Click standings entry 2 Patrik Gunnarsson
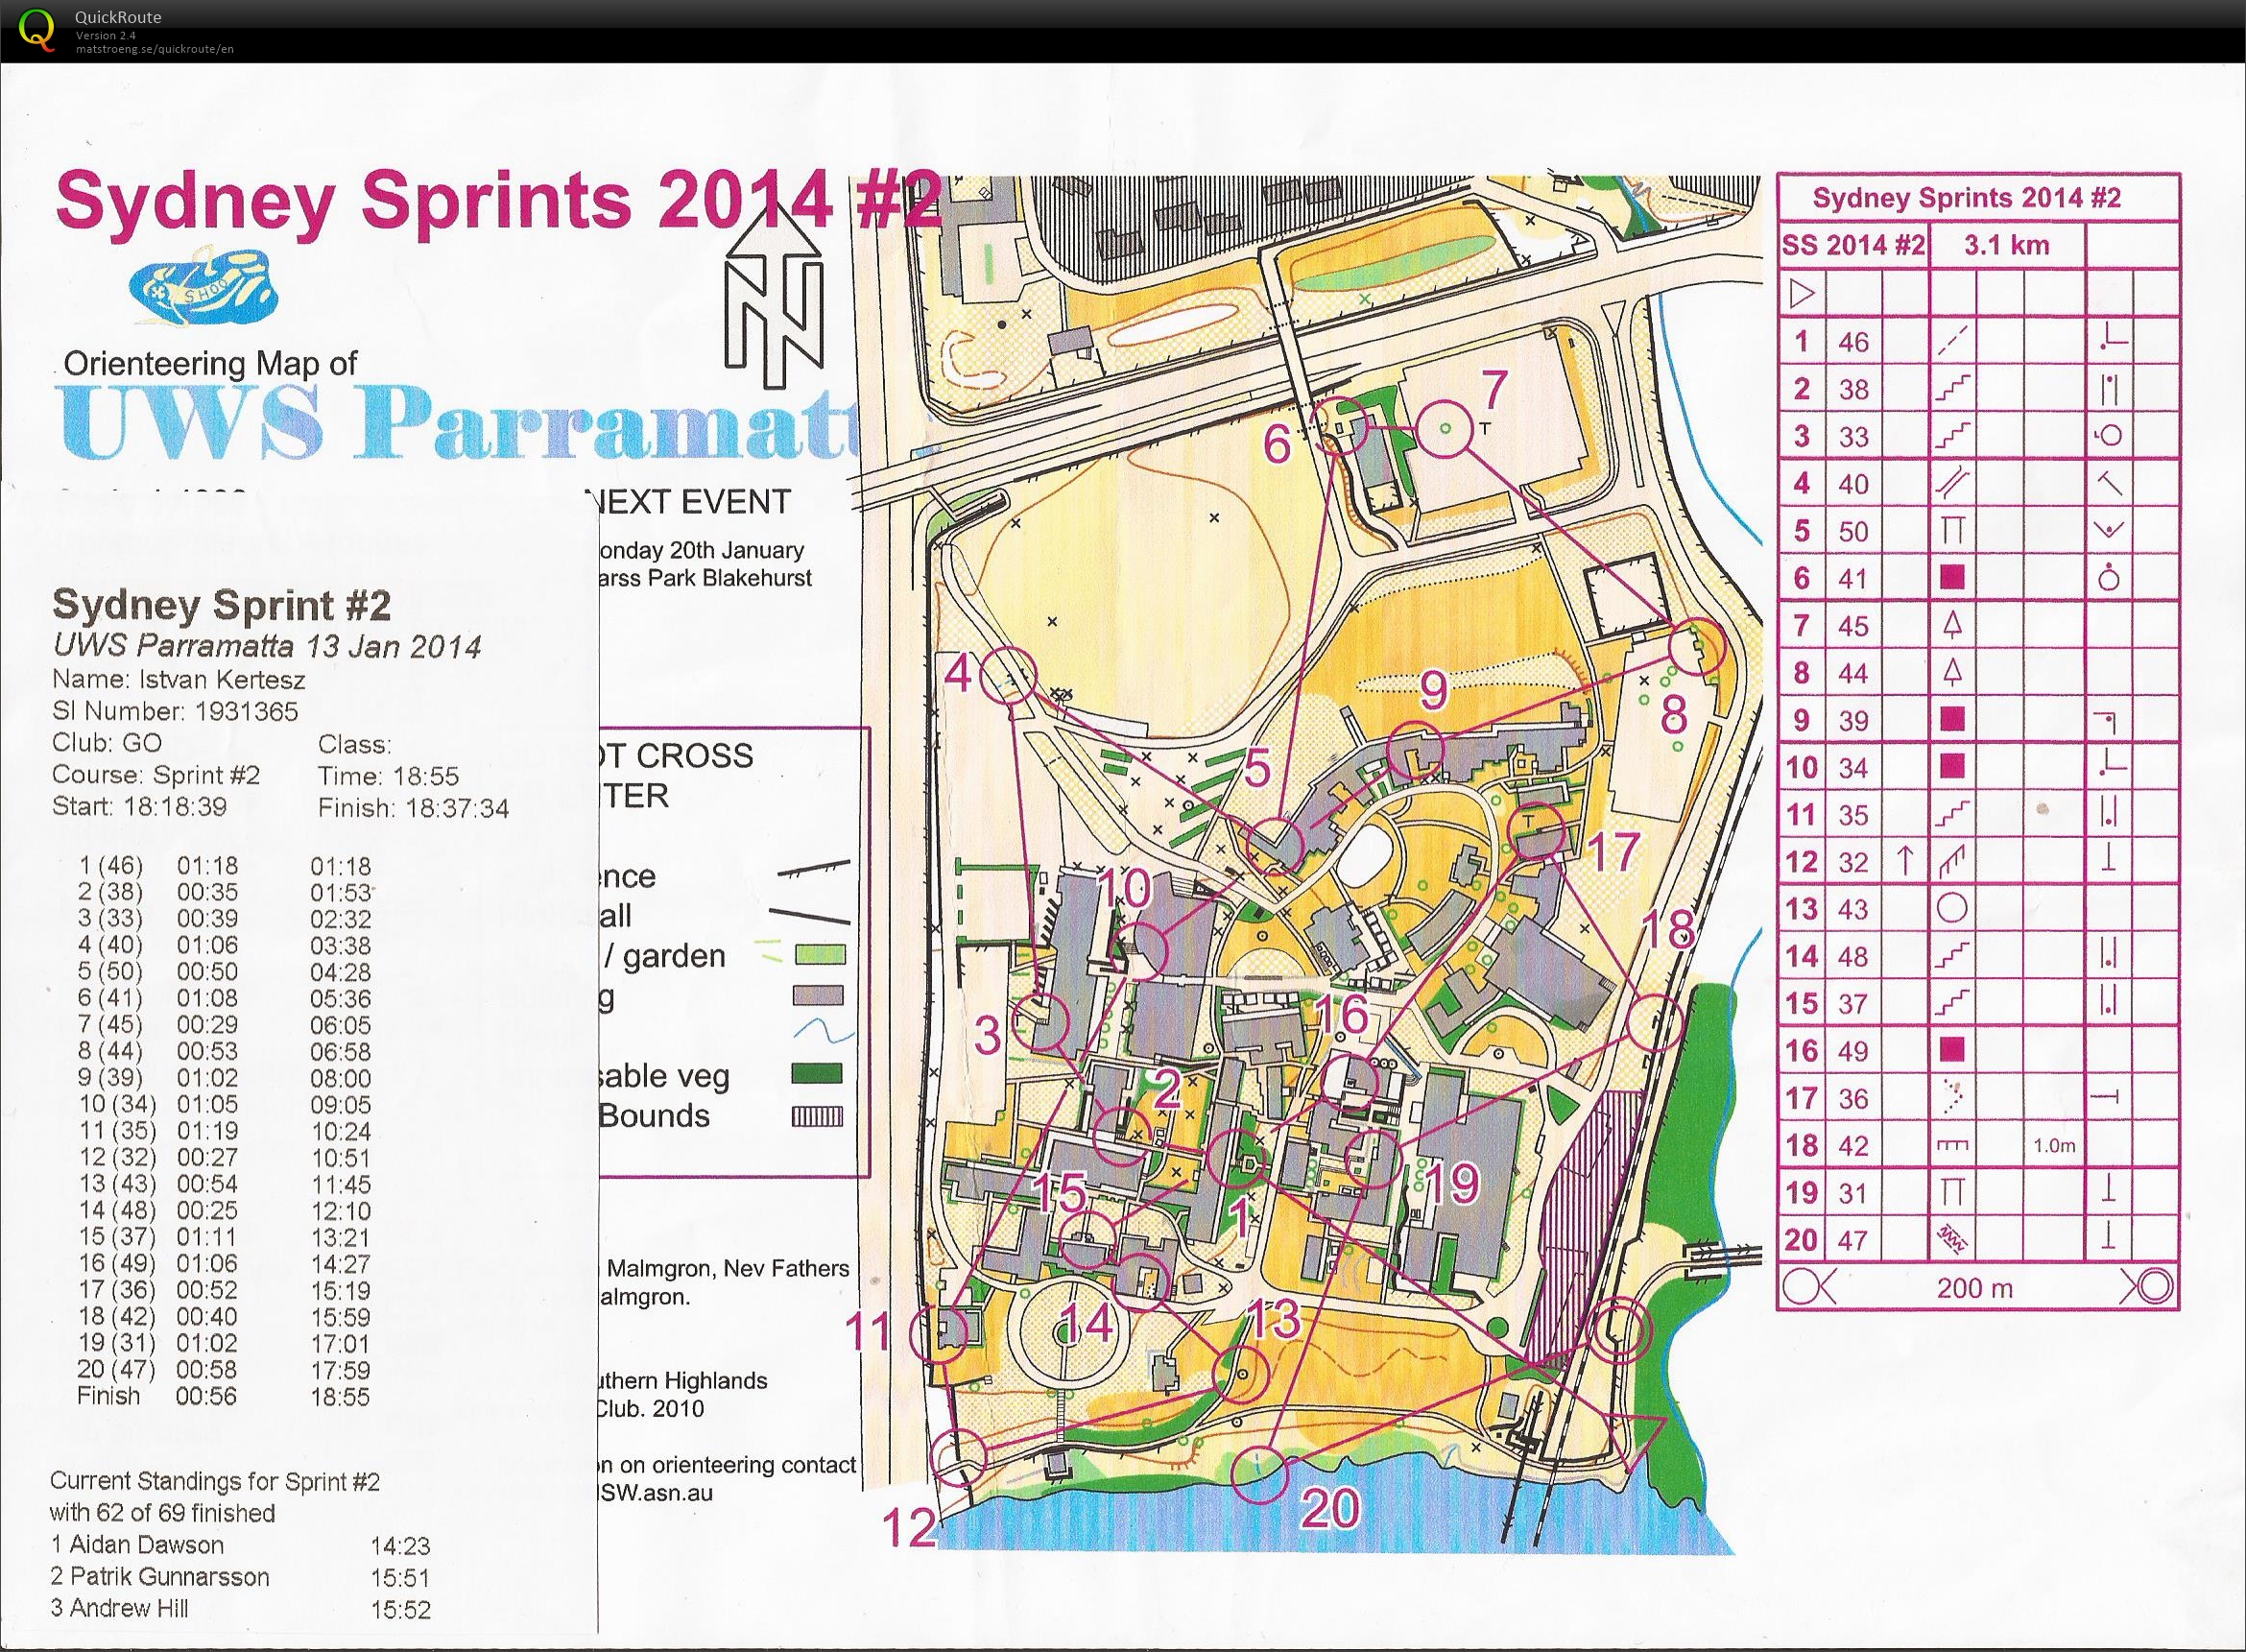Viewport: 2246px width, 1652px height. (240, 1577)
